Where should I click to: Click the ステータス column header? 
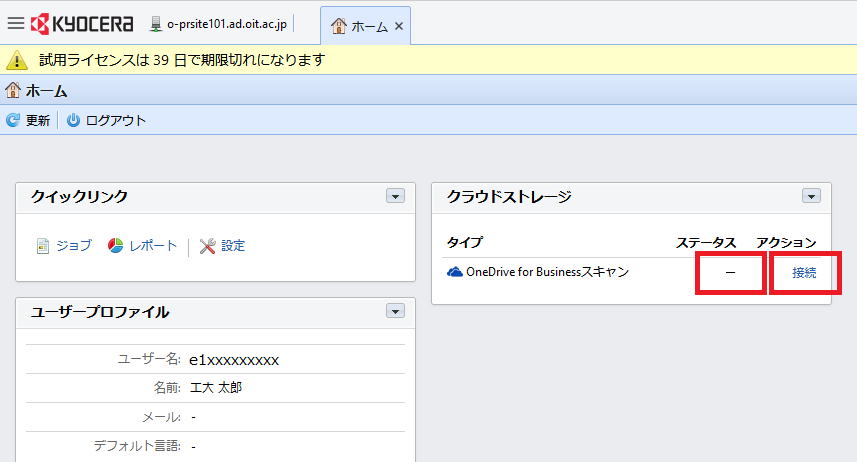(706, 242)
